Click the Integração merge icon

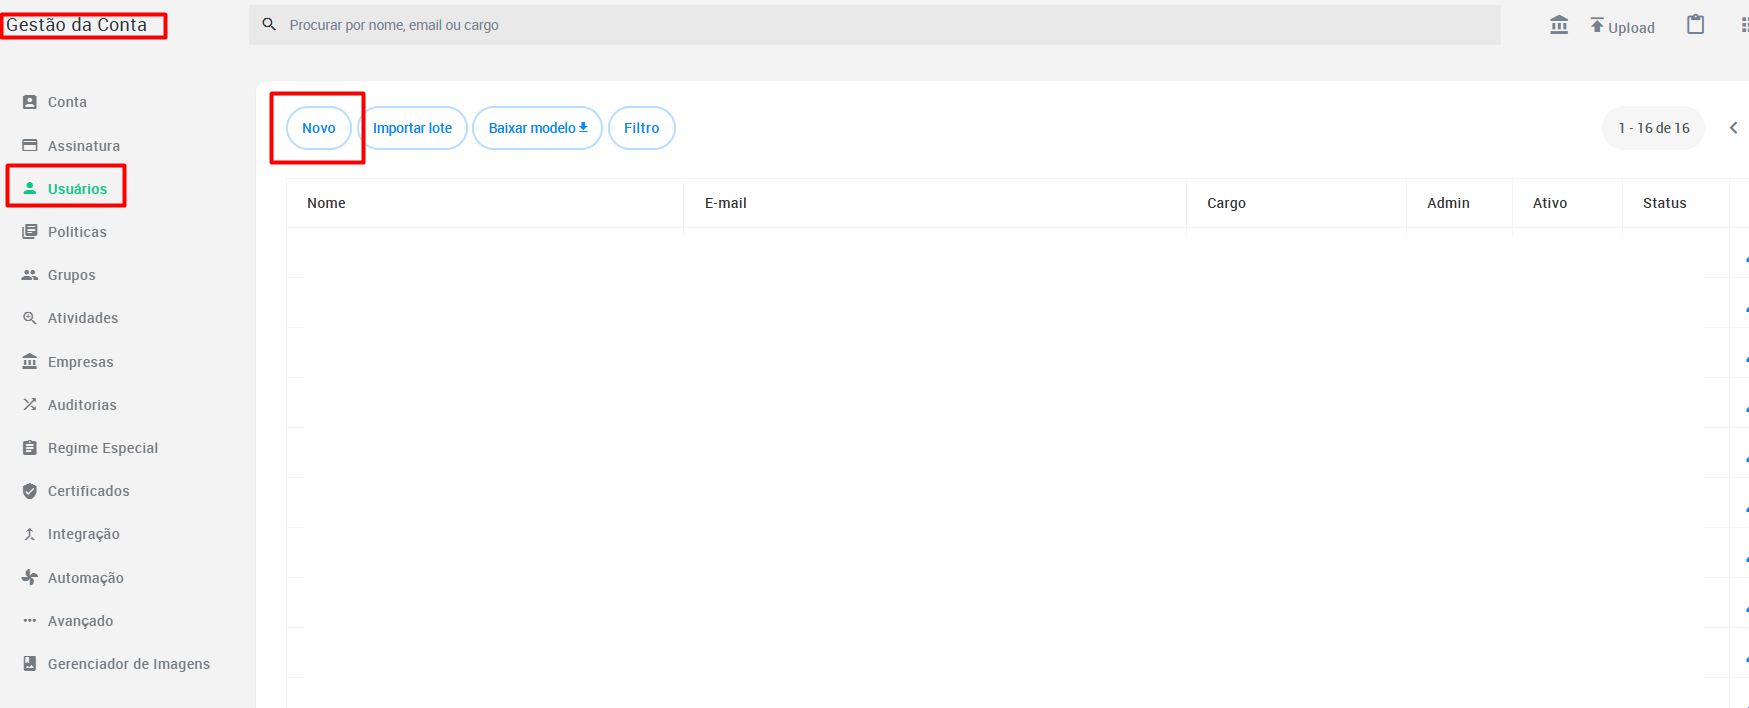pos(30,534)
